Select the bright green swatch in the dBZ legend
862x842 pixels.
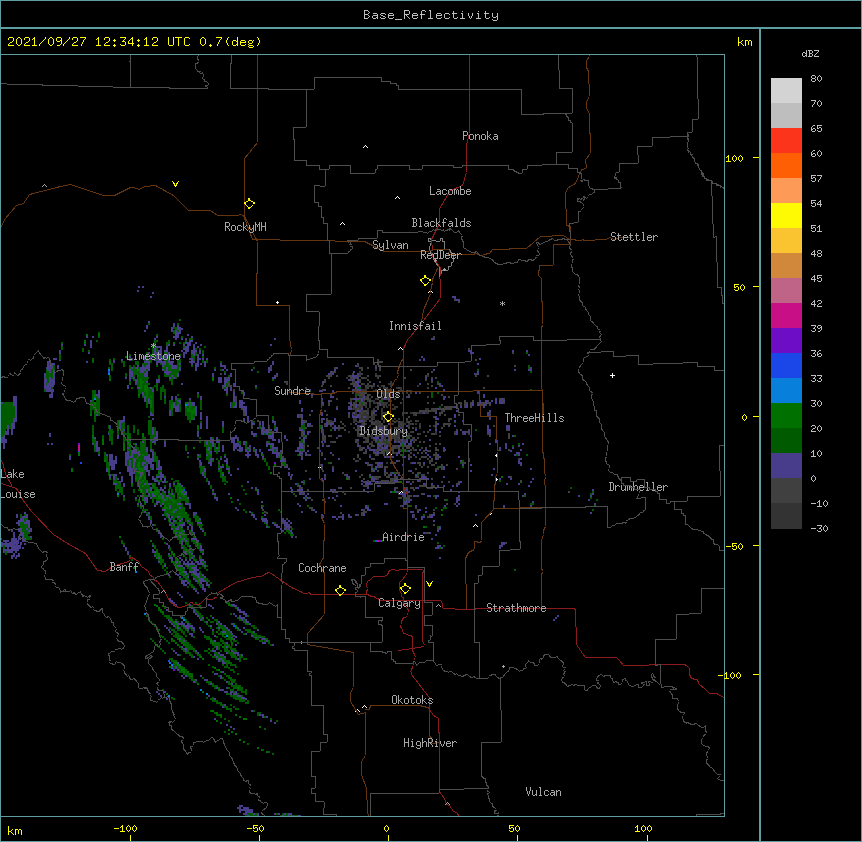point(786,416)
